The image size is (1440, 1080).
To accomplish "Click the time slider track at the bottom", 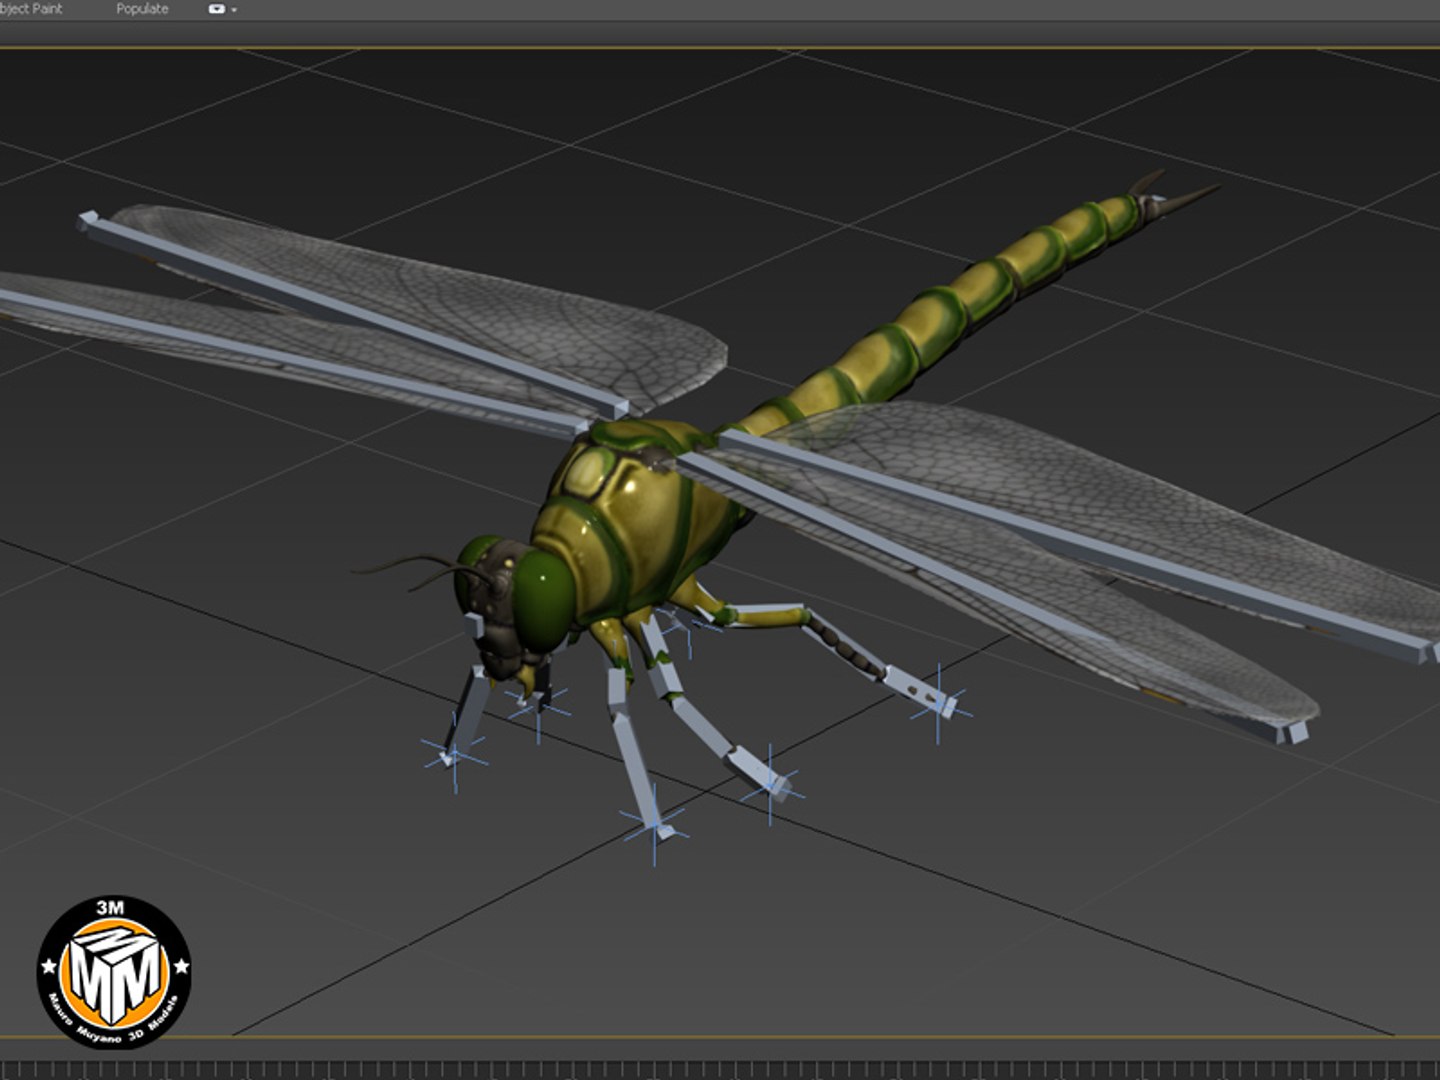I will point(720,1070).
